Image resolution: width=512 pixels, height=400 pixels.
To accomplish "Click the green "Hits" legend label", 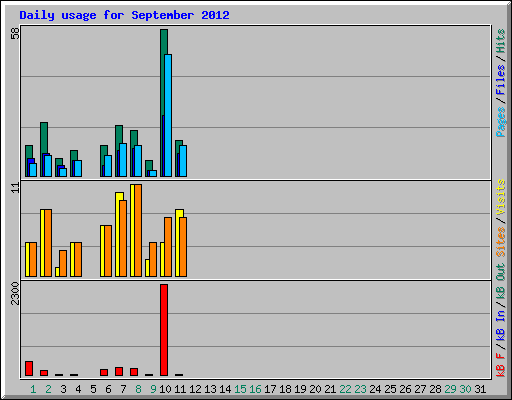I will (x=501, y=41).
